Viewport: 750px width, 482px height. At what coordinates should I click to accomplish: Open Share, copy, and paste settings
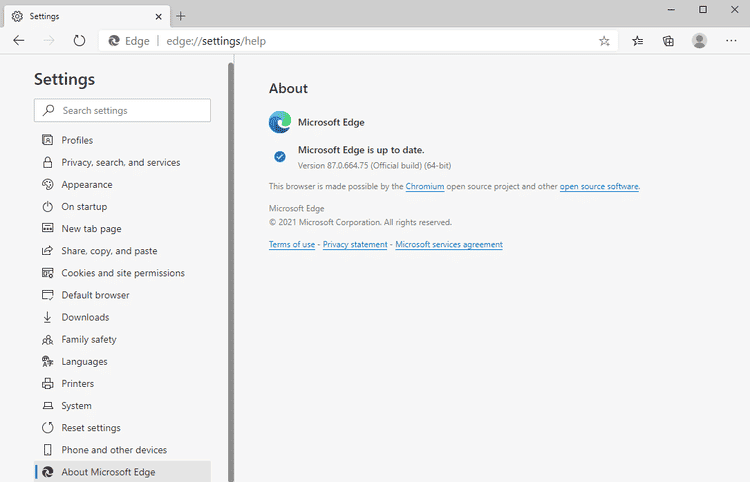[122, 251]
